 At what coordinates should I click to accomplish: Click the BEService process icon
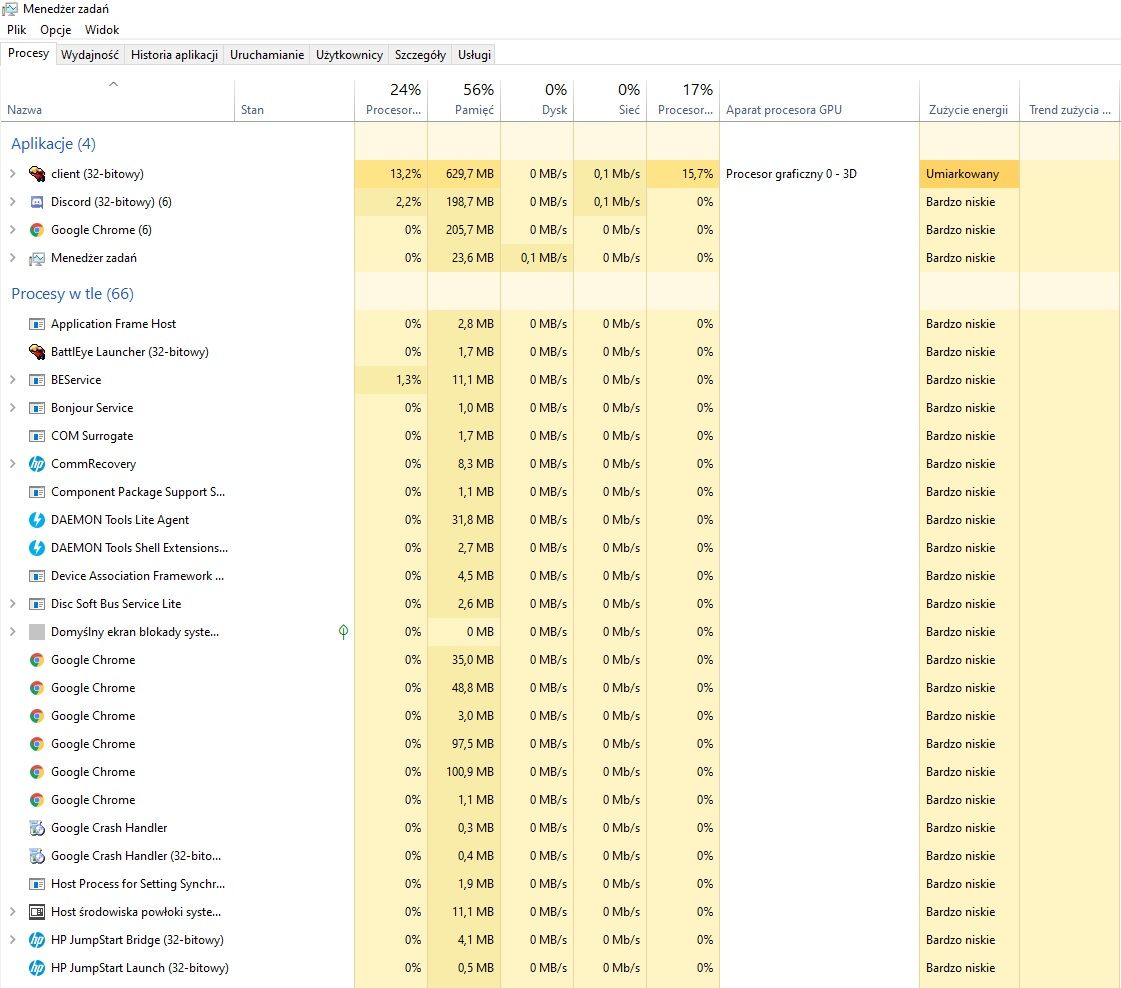36,380
